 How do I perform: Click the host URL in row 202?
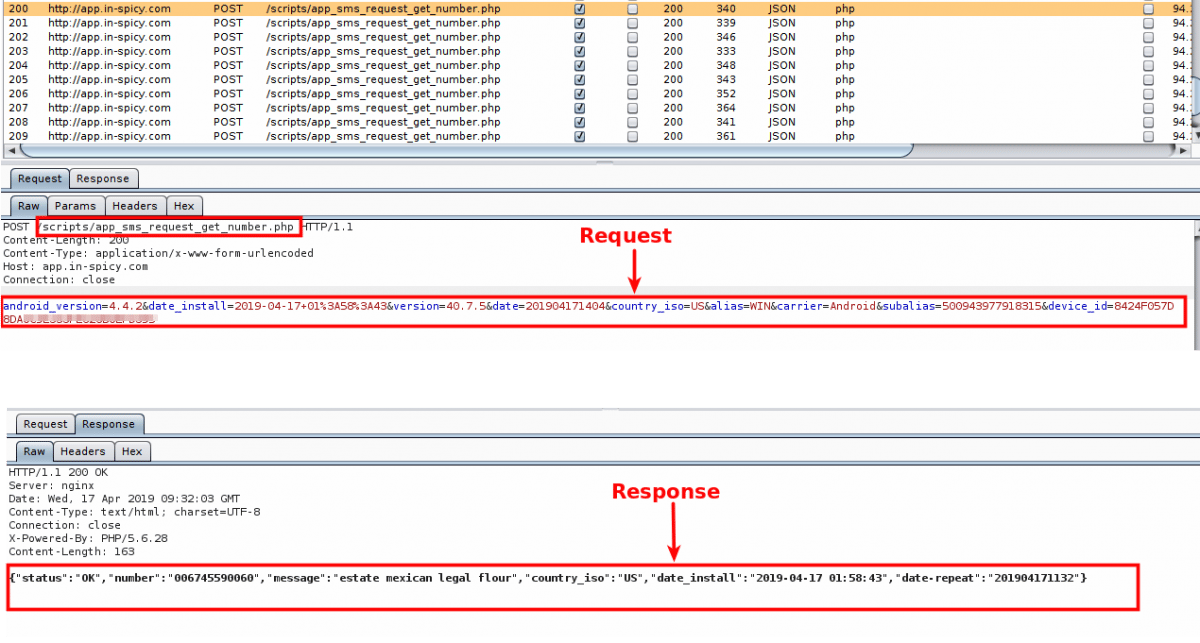pos(109,37)
